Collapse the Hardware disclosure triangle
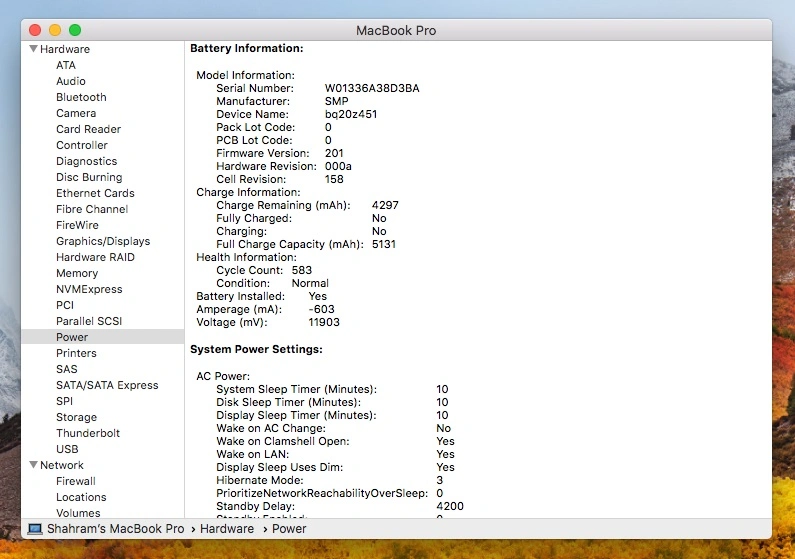This screenshot has height=559, width=795. [33, 49]
